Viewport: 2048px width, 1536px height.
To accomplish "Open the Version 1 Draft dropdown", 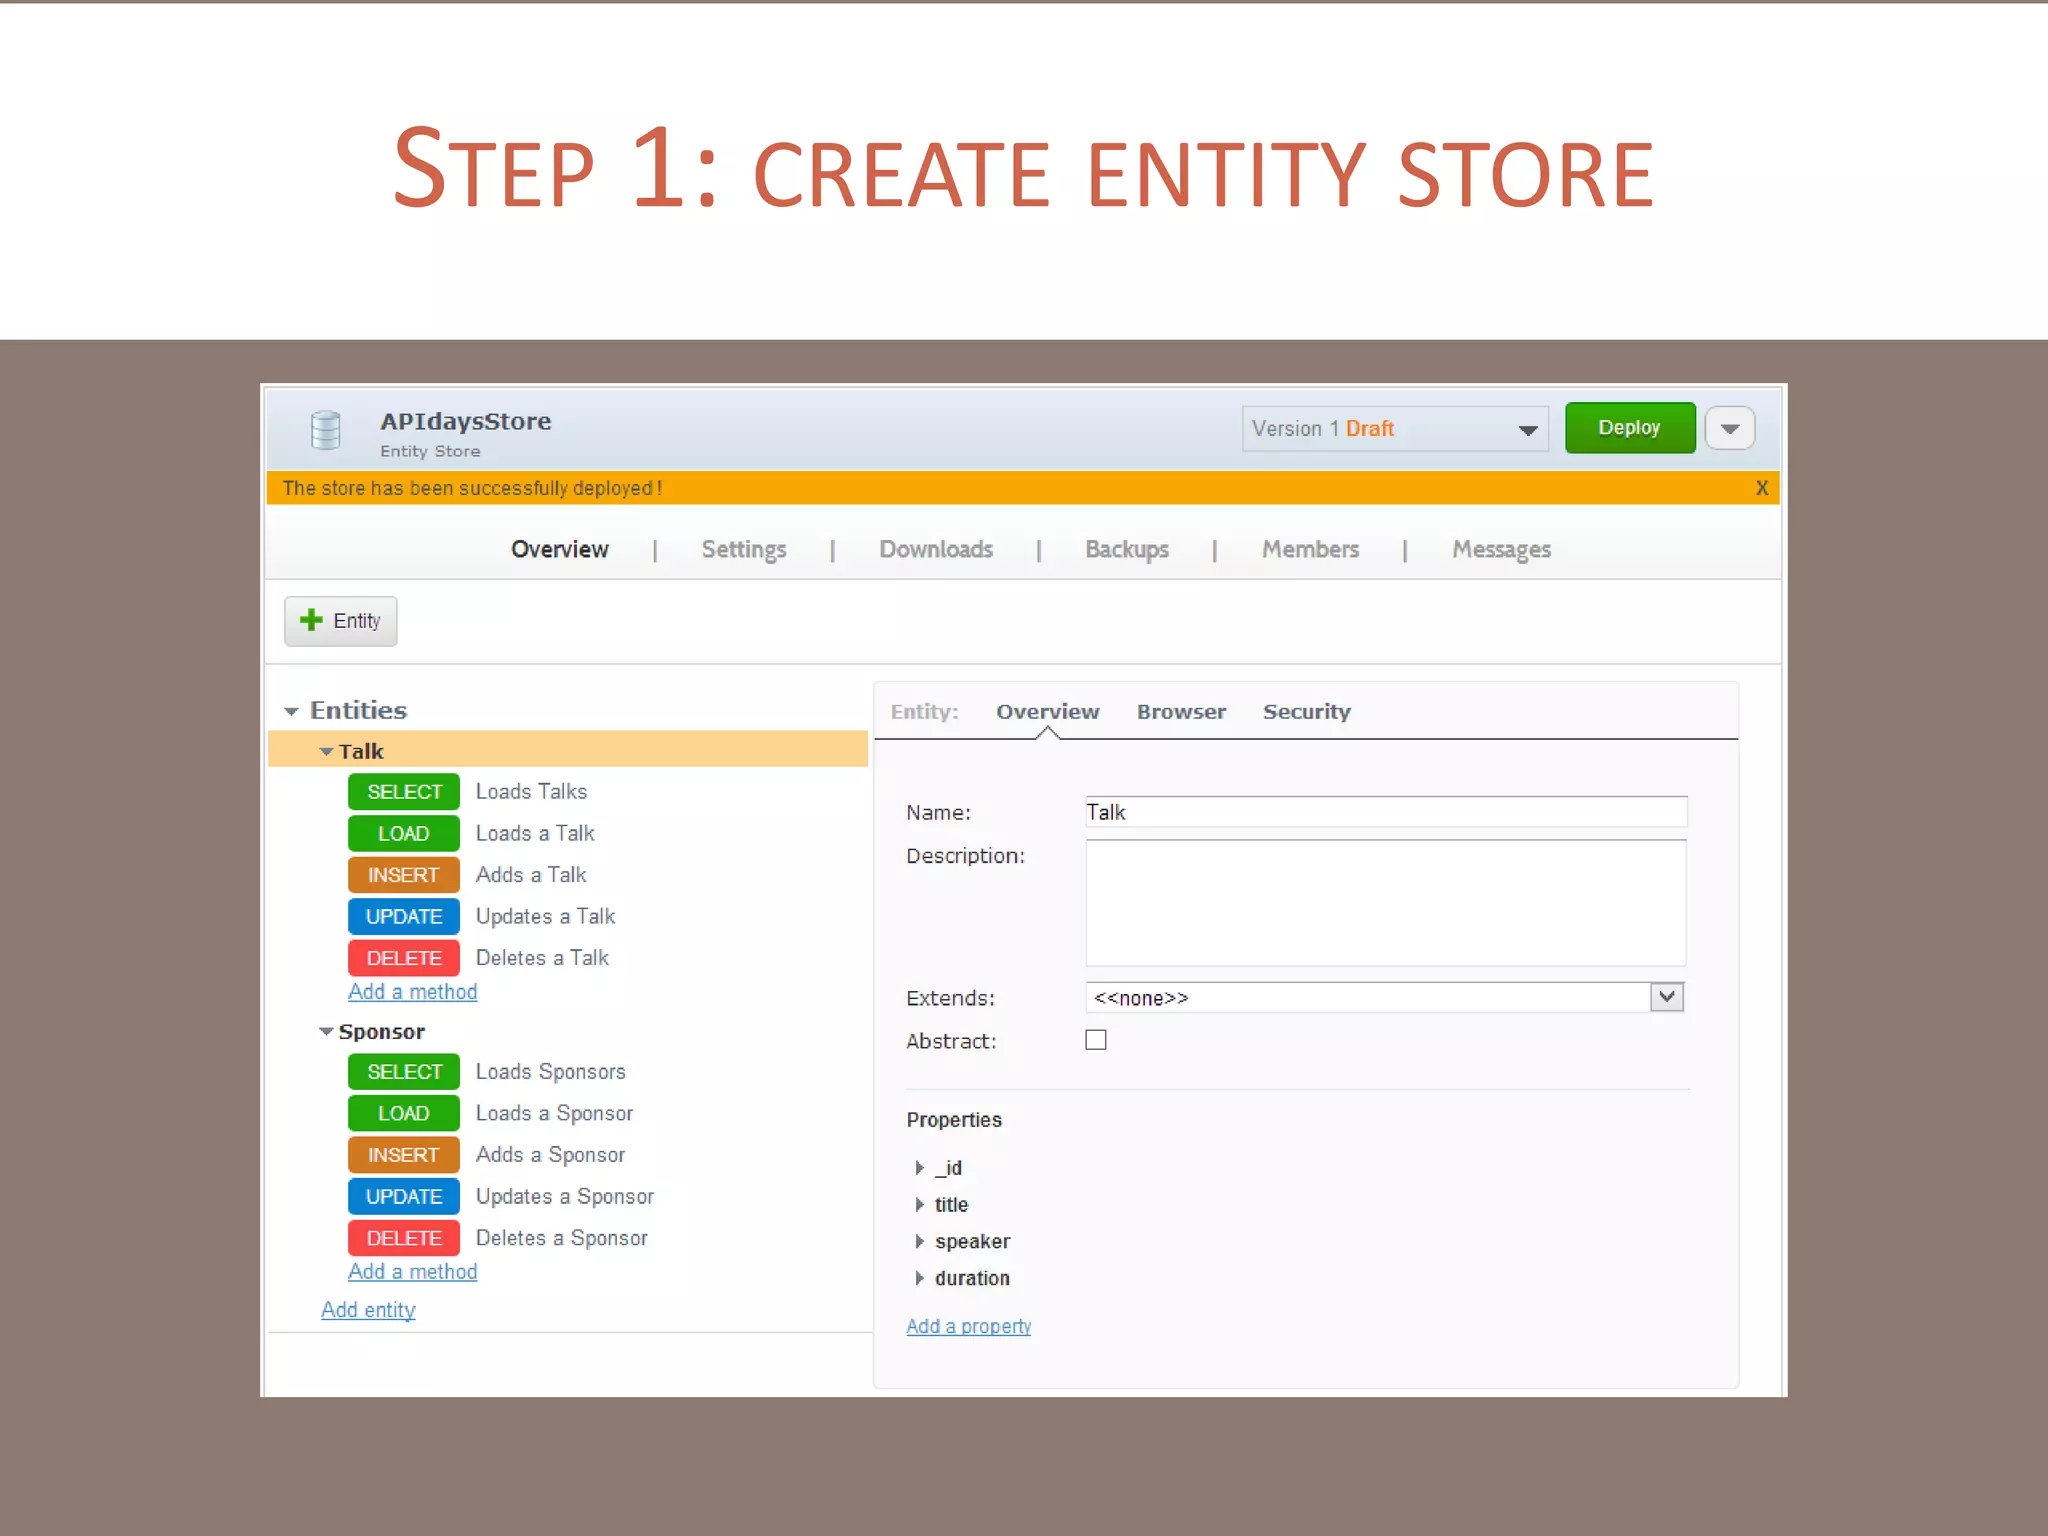I will (1395, 428).
